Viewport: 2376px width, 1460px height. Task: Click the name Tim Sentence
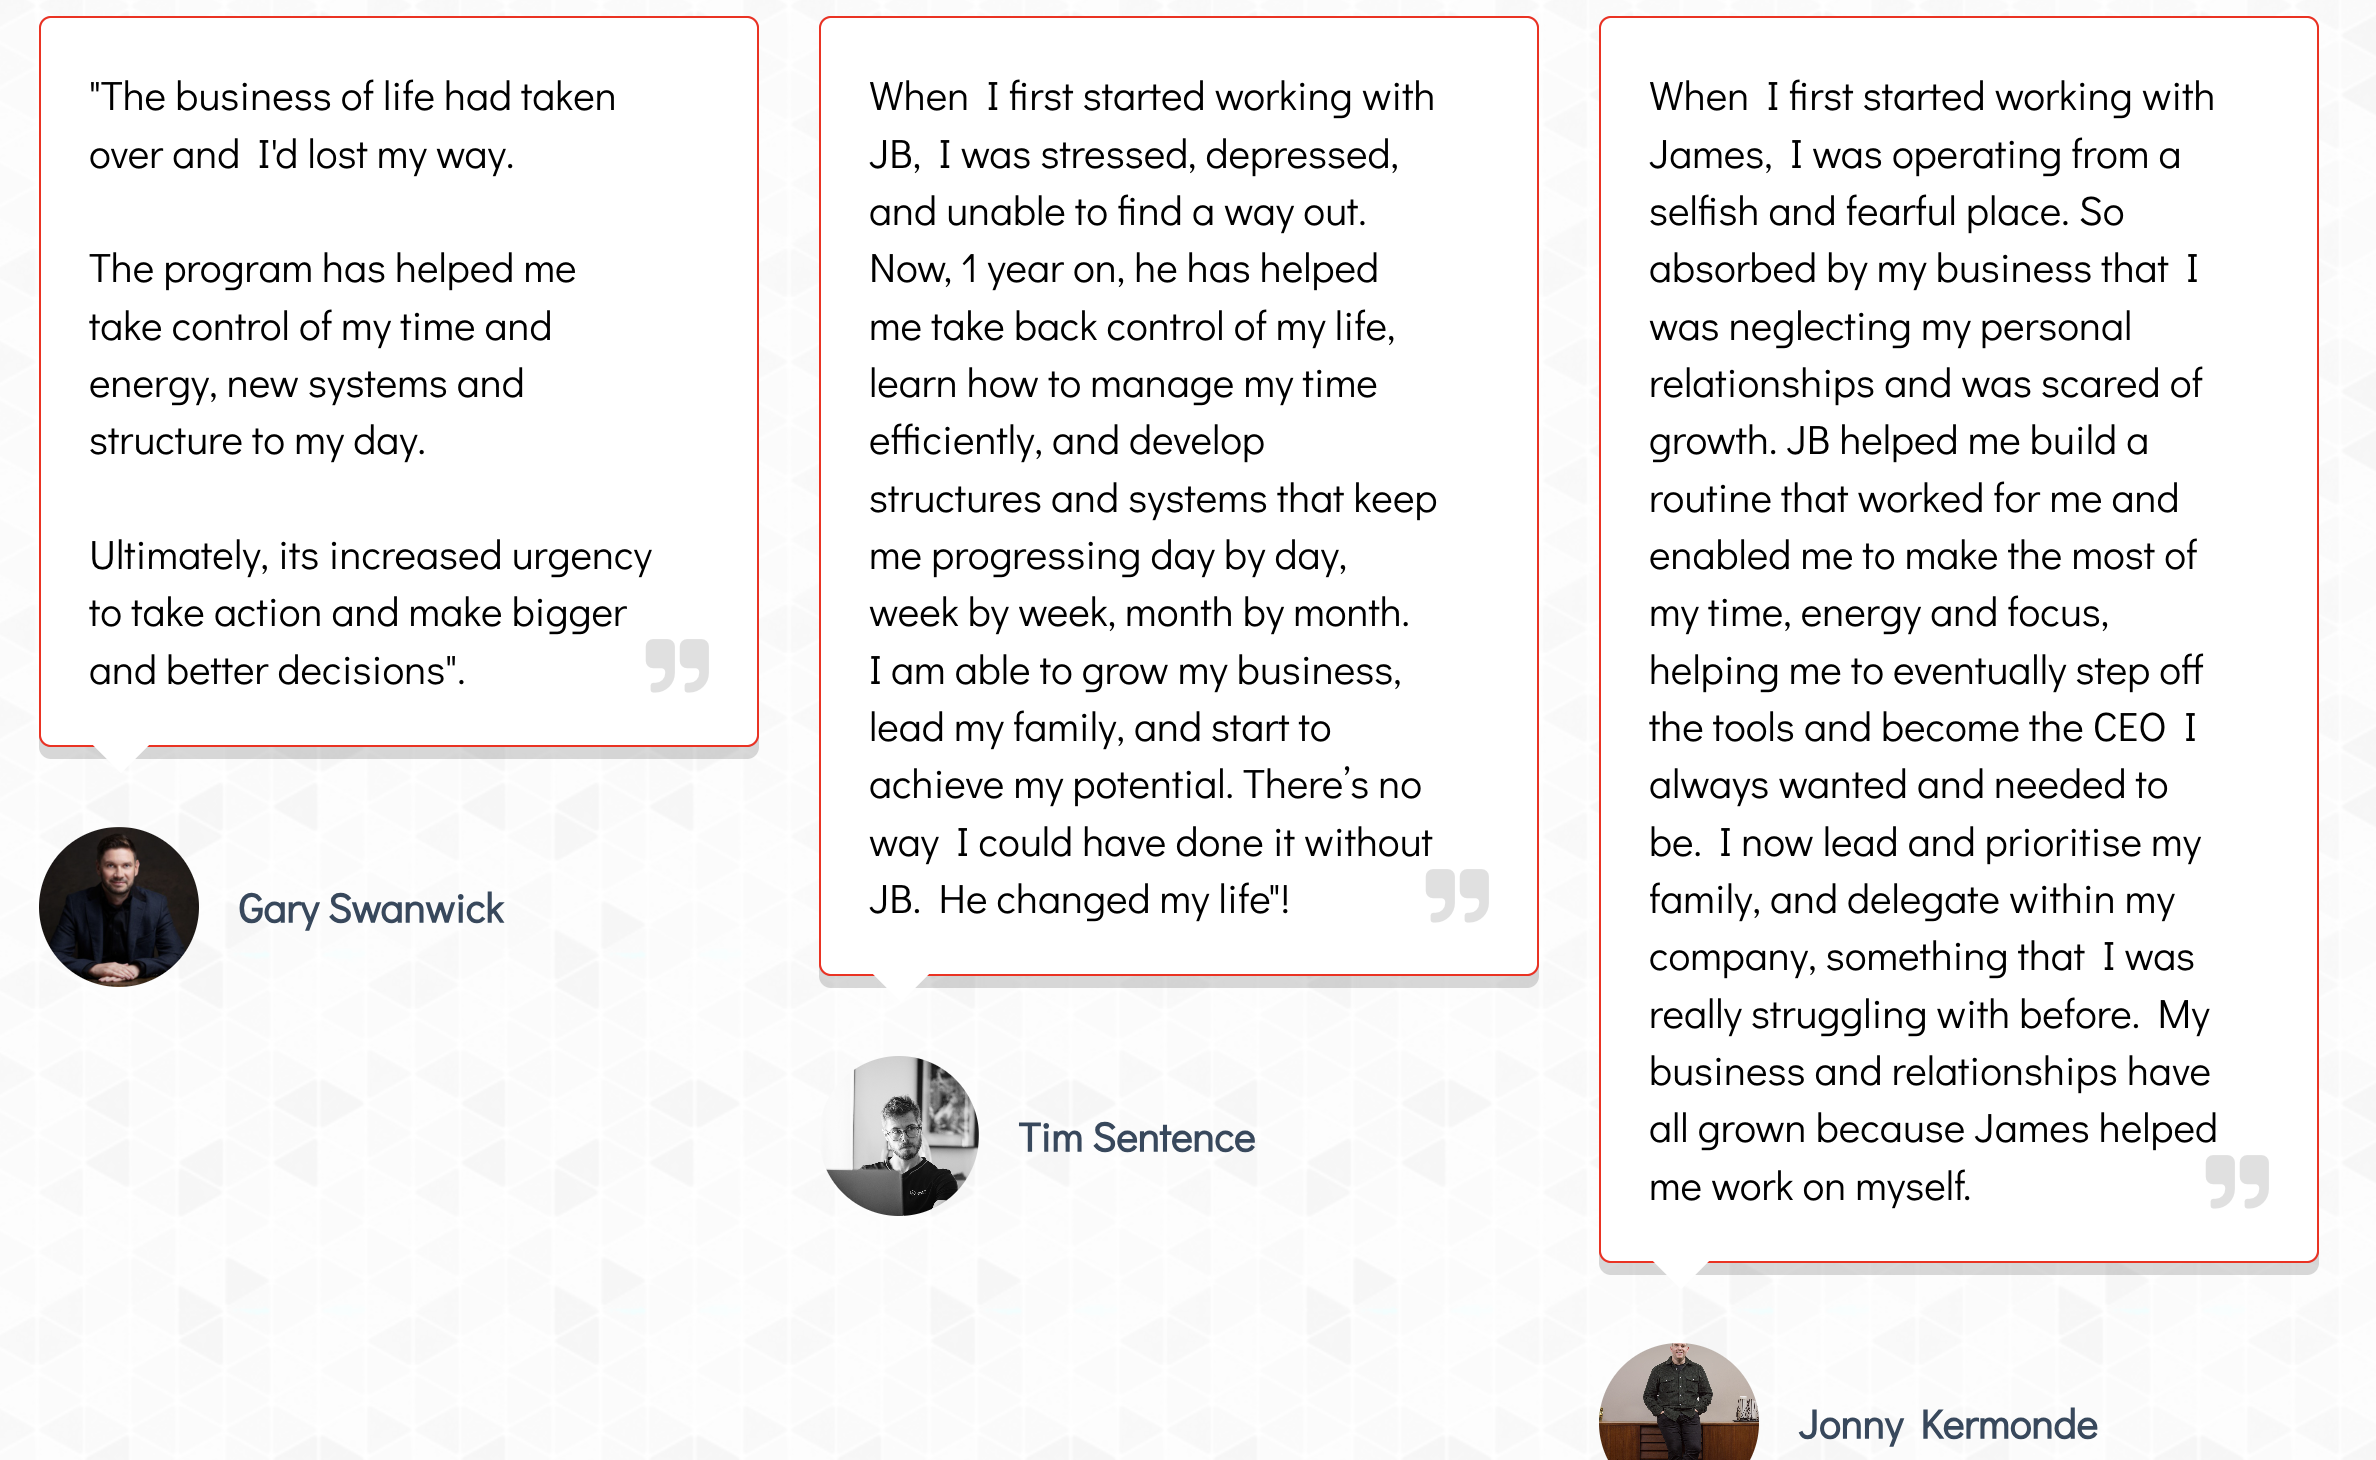tap(1137, 1138)
